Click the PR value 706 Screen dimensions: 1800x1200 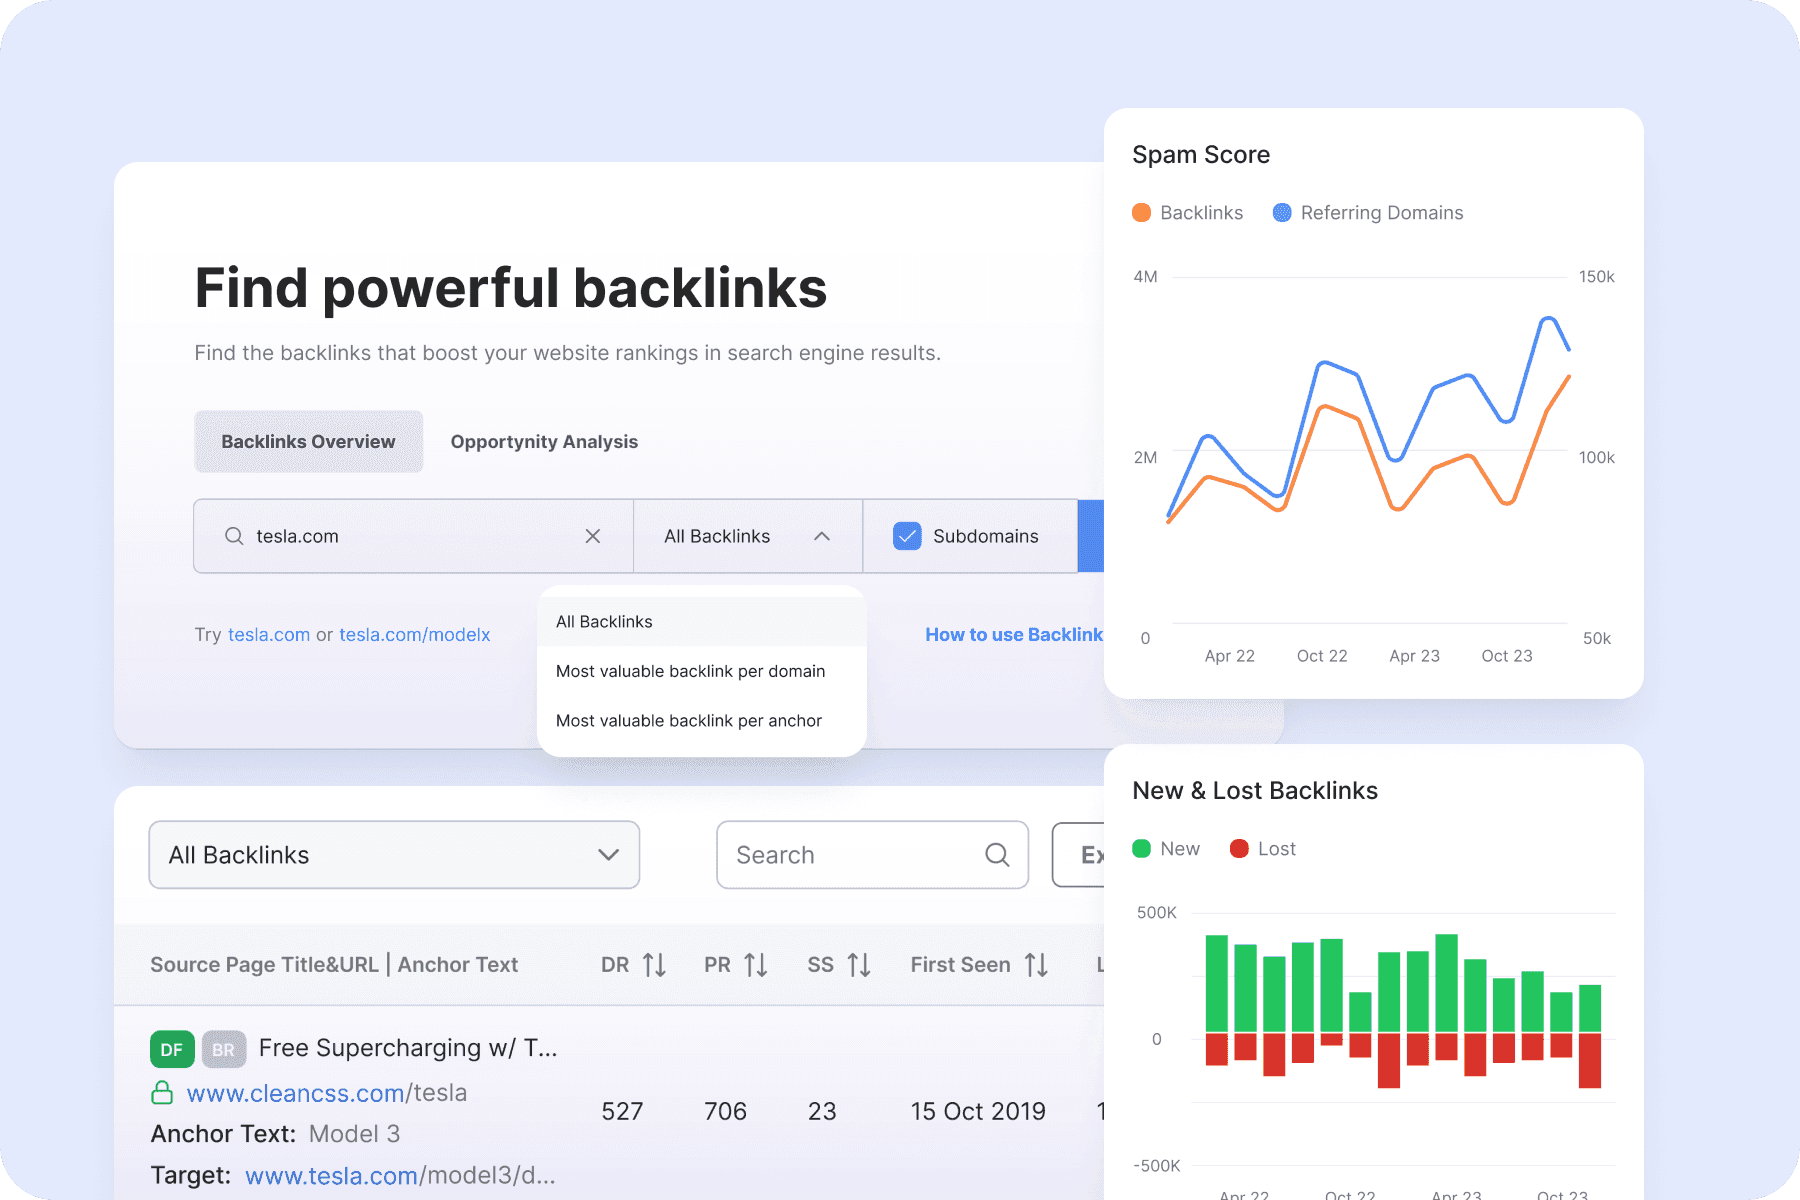[x=725, y=1111]
